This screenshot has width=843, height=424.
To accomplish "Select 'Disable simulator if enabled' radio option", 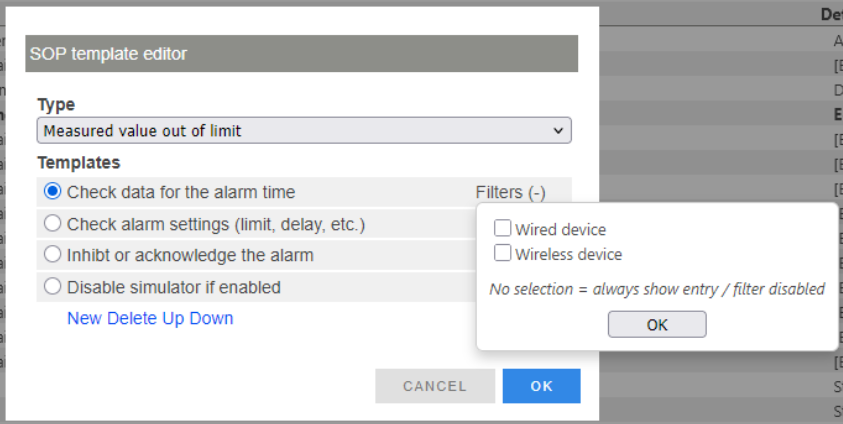I will pos(53,287).
